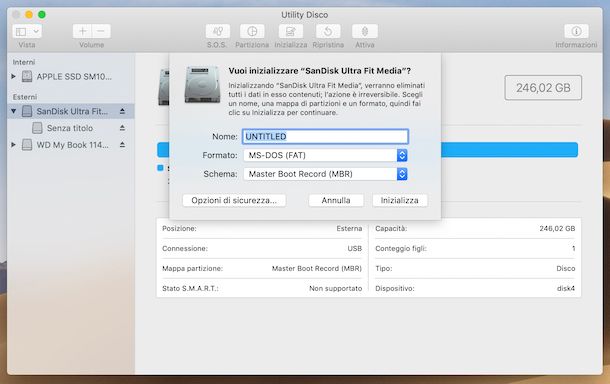This screenshot has height=384, width=610.
Task: Open the Schema Master Boot Record dropdown
Action: [x=325, y=174]
